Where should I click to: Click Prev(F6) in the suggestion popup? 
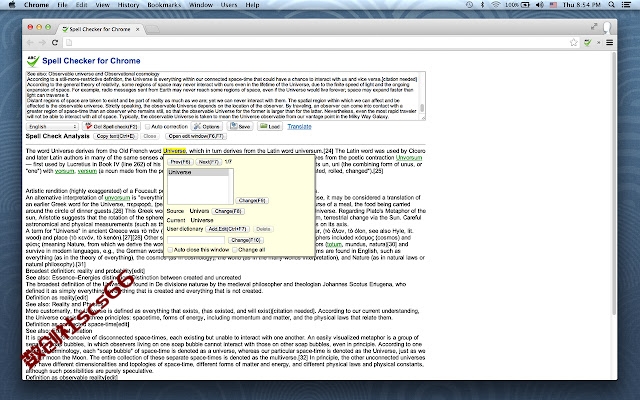coord(180,162)
